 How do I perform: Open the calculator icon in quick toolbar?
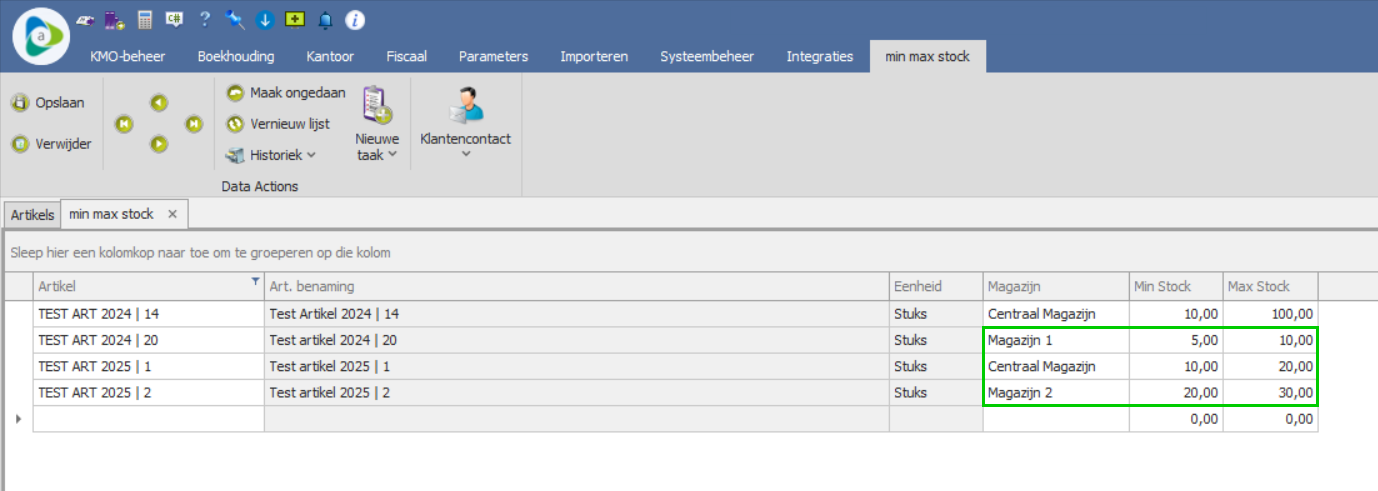145,19
